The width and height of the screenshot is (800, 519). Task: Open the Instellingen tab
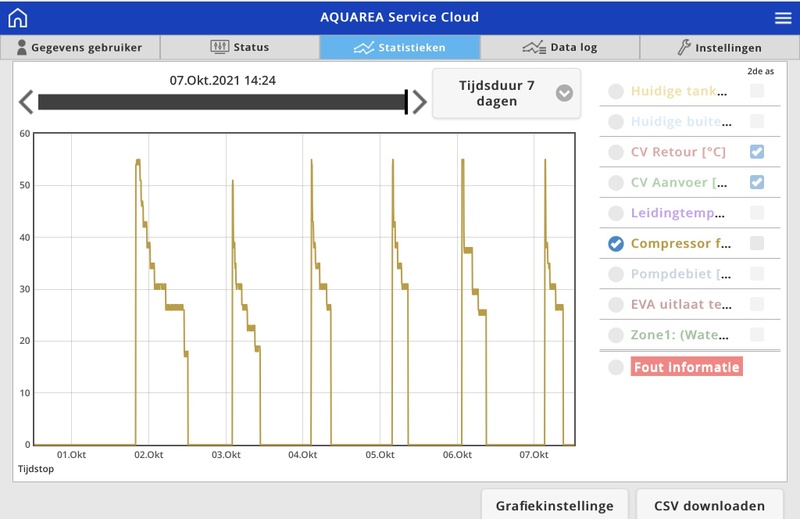tap(719, 47)
